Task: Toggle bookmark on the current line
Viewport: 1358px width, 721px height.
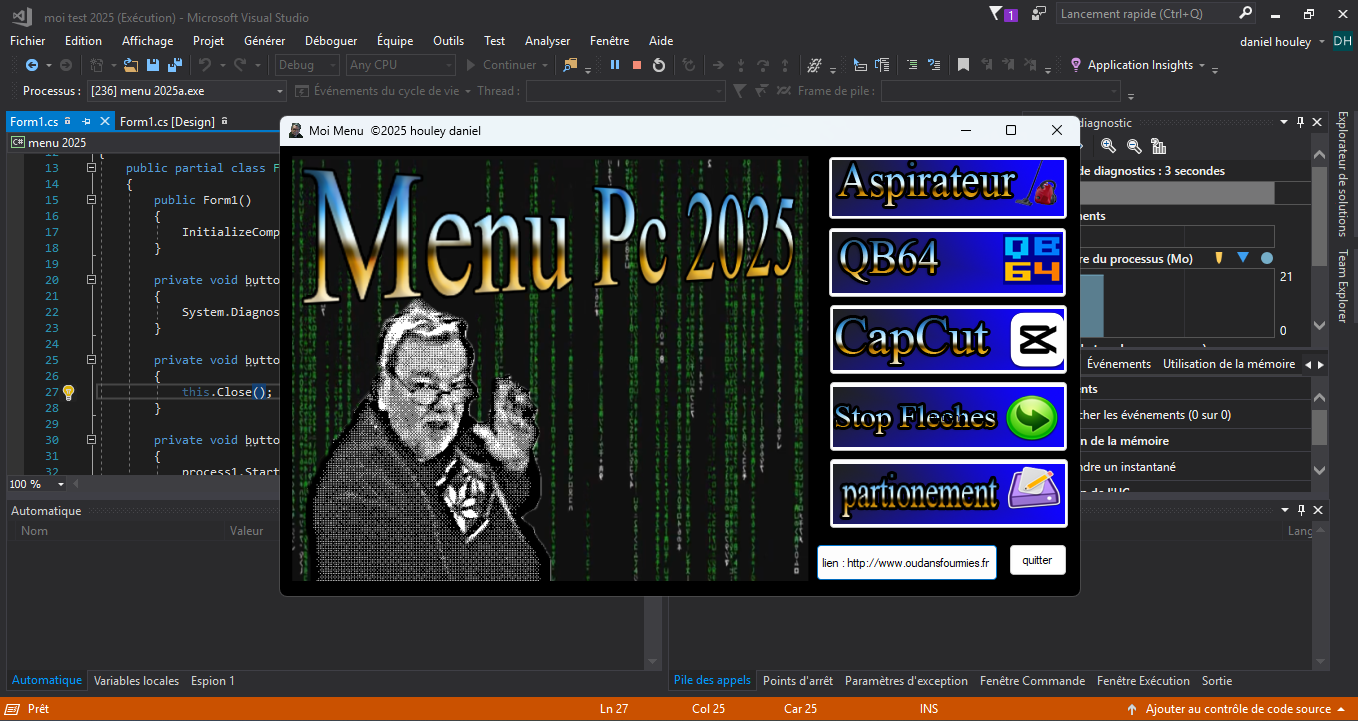Action: click(963, 65)
